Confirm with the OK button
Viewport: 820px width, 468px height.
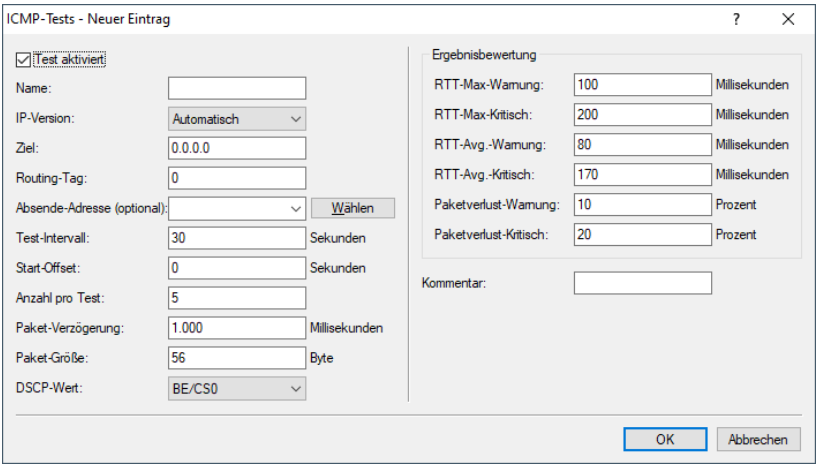pyautogui.click(x=665, y=439)
